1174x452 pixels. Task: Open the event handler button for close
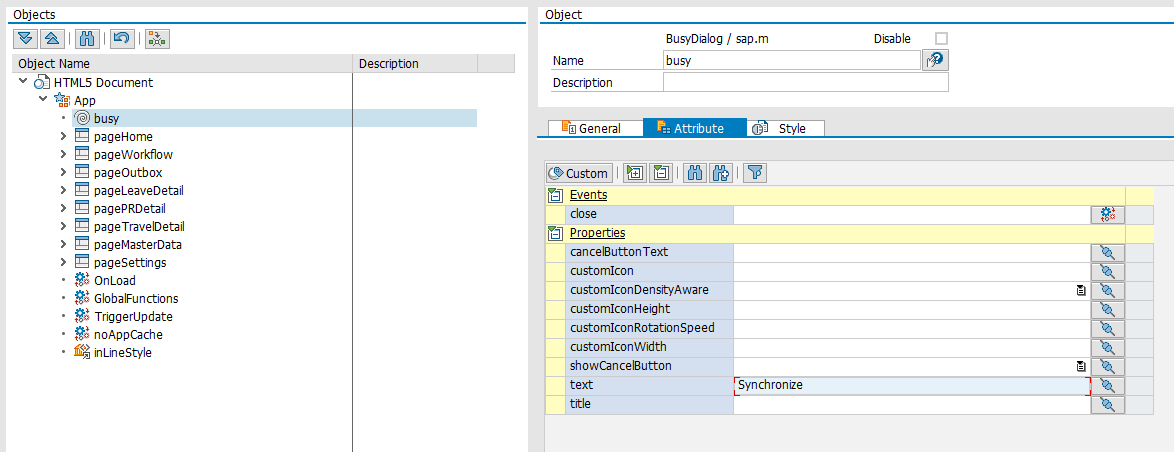coord(1107,214)
